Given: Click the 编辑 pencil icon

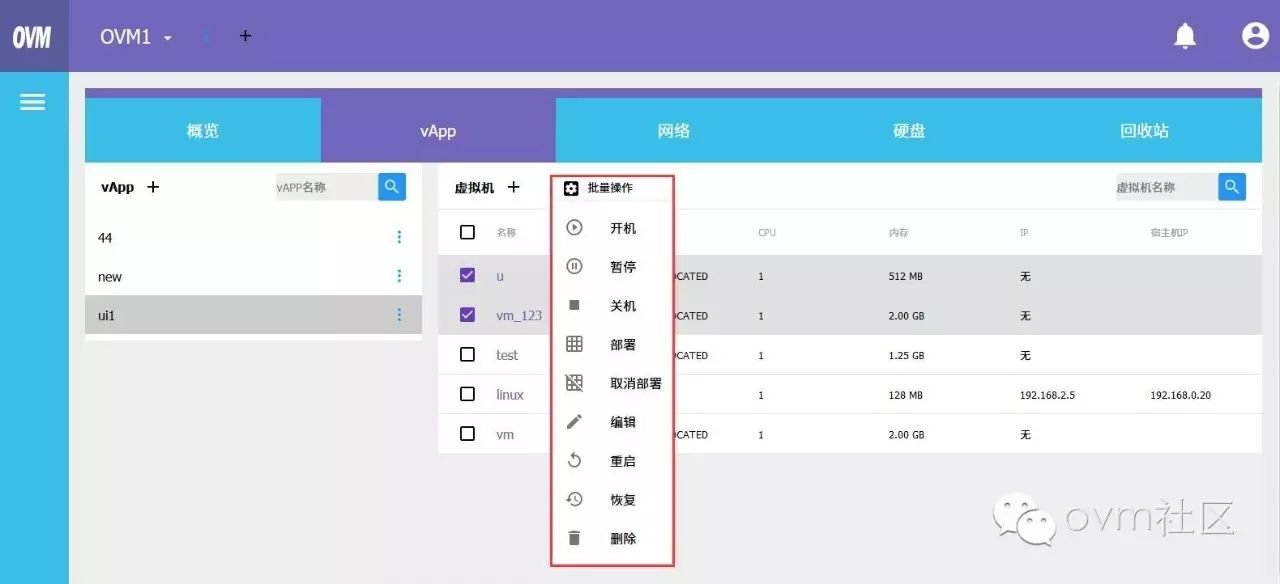Looking at the screenshot, I should (x=574, y=422).
